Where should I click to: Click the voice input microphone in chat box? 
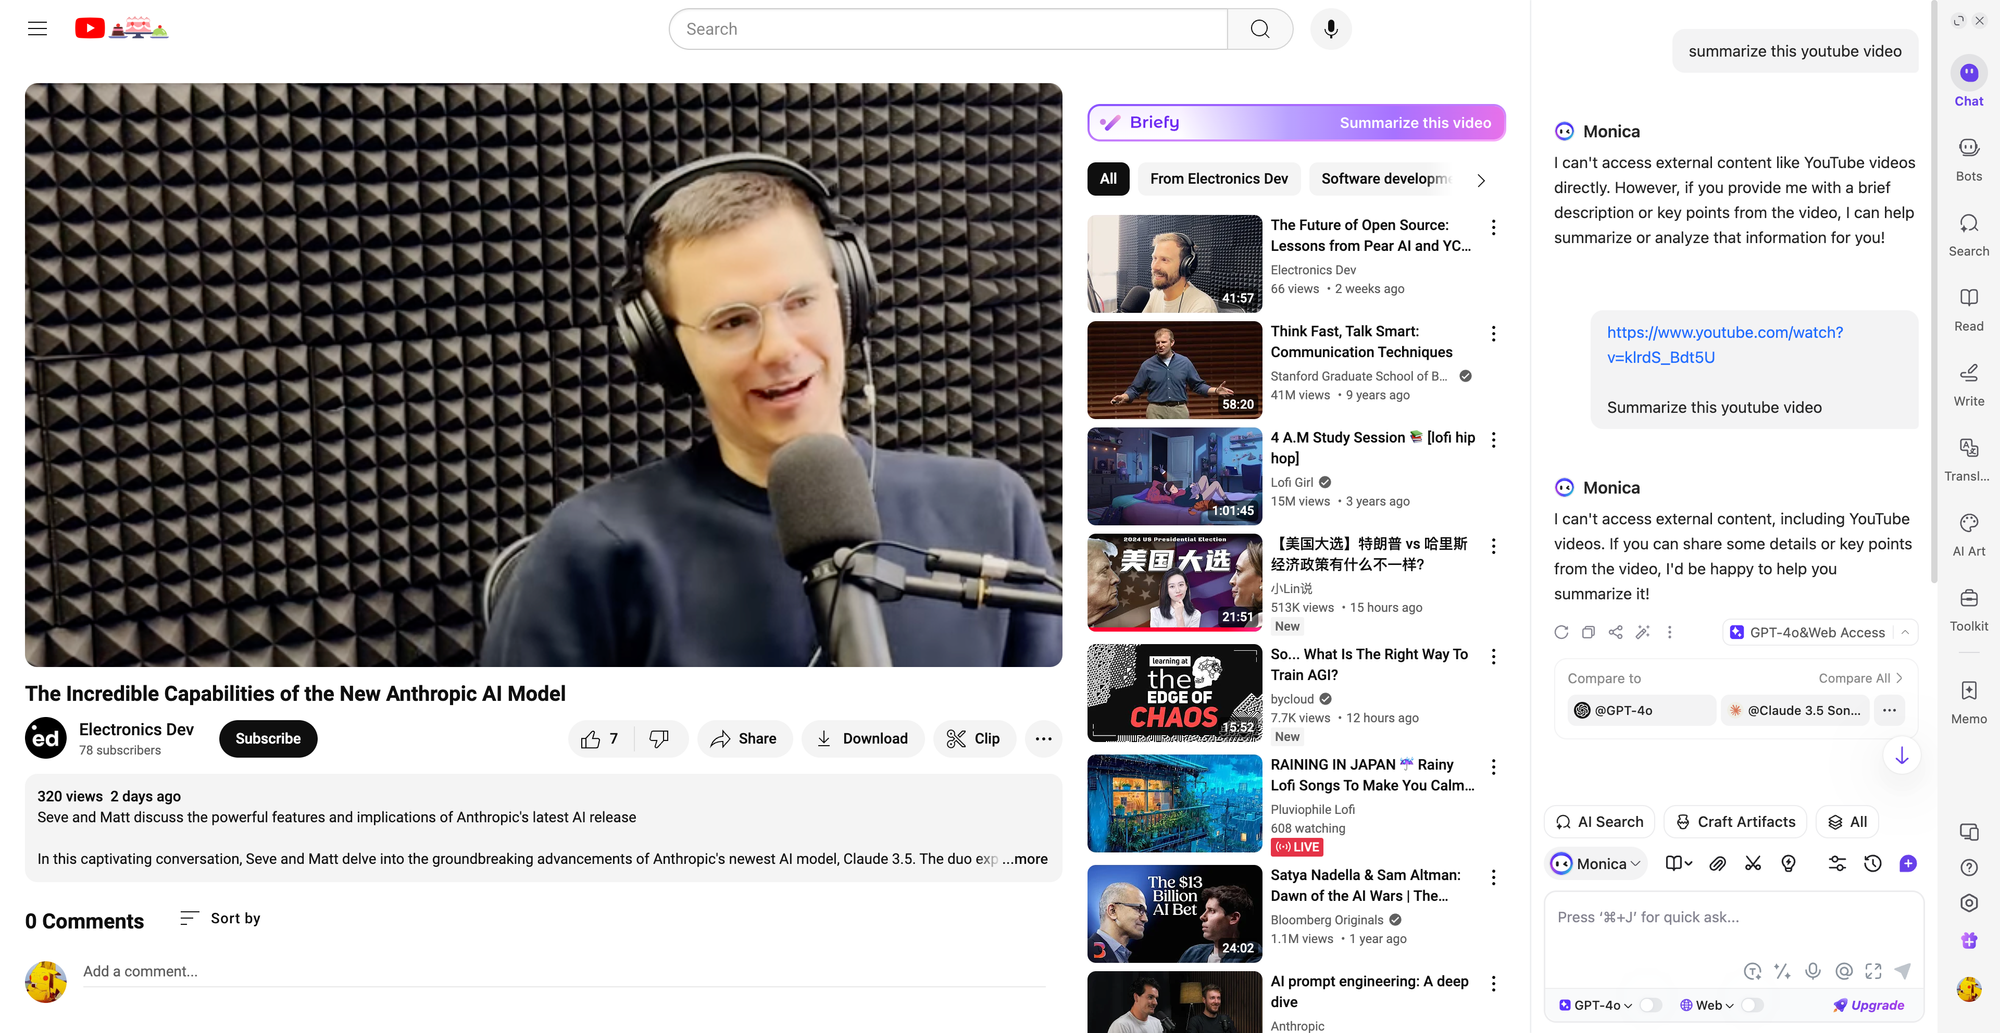[1813, 971]
